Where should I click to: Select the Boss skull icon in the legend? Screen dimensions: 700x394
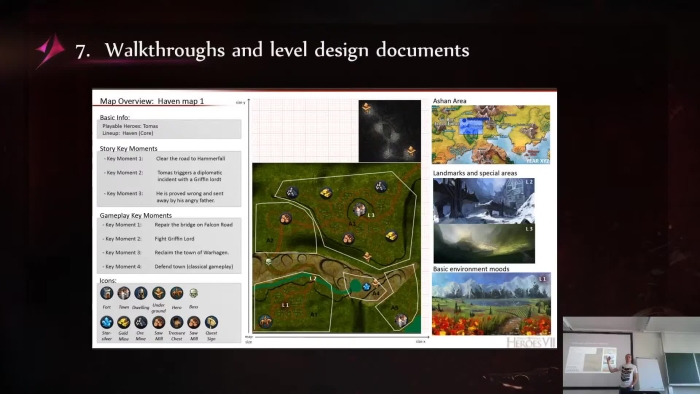[x=193, y=293]
